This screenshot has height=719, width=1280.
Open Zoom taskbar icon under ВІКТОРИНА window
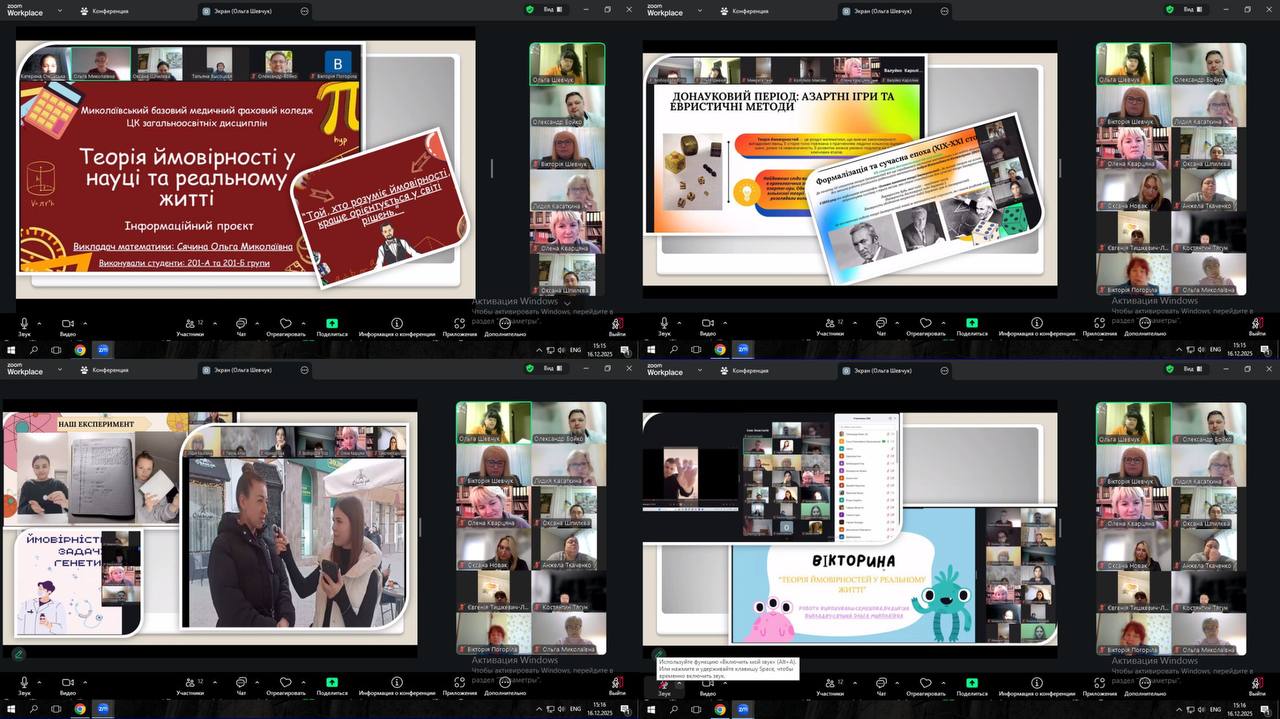[x=743, y=709]
